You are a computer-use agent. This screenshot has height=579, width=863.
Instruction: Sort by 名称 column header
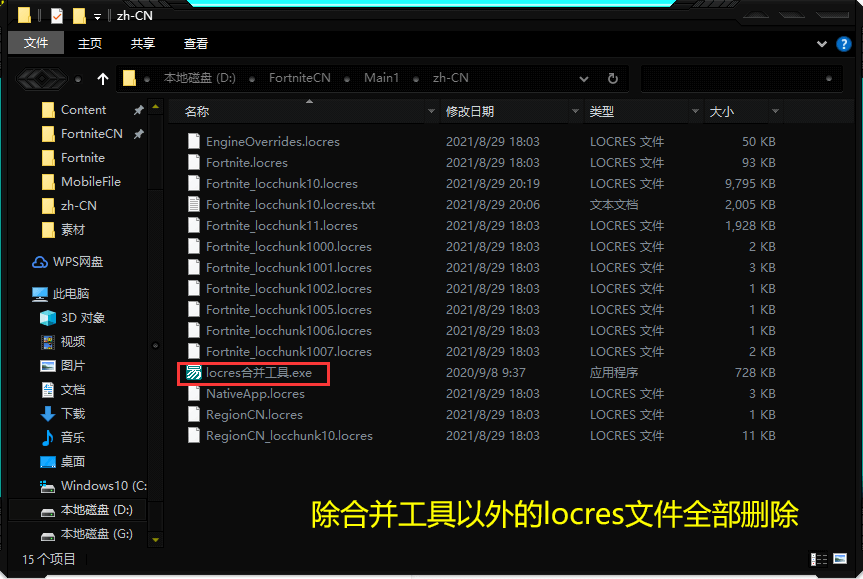coord(196,111)
